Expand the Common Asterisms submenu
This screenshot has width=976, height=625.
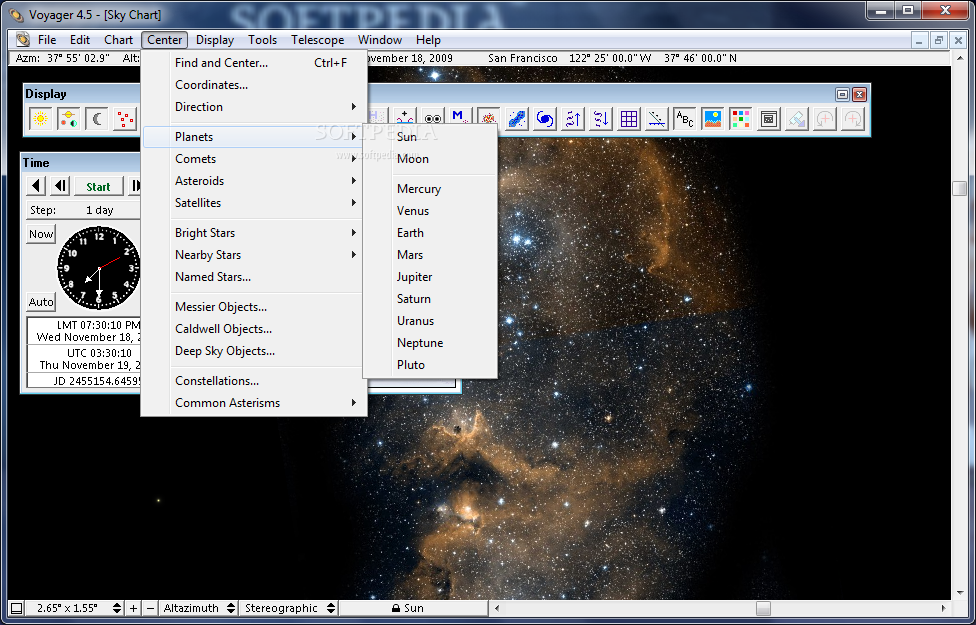point(254,403)
